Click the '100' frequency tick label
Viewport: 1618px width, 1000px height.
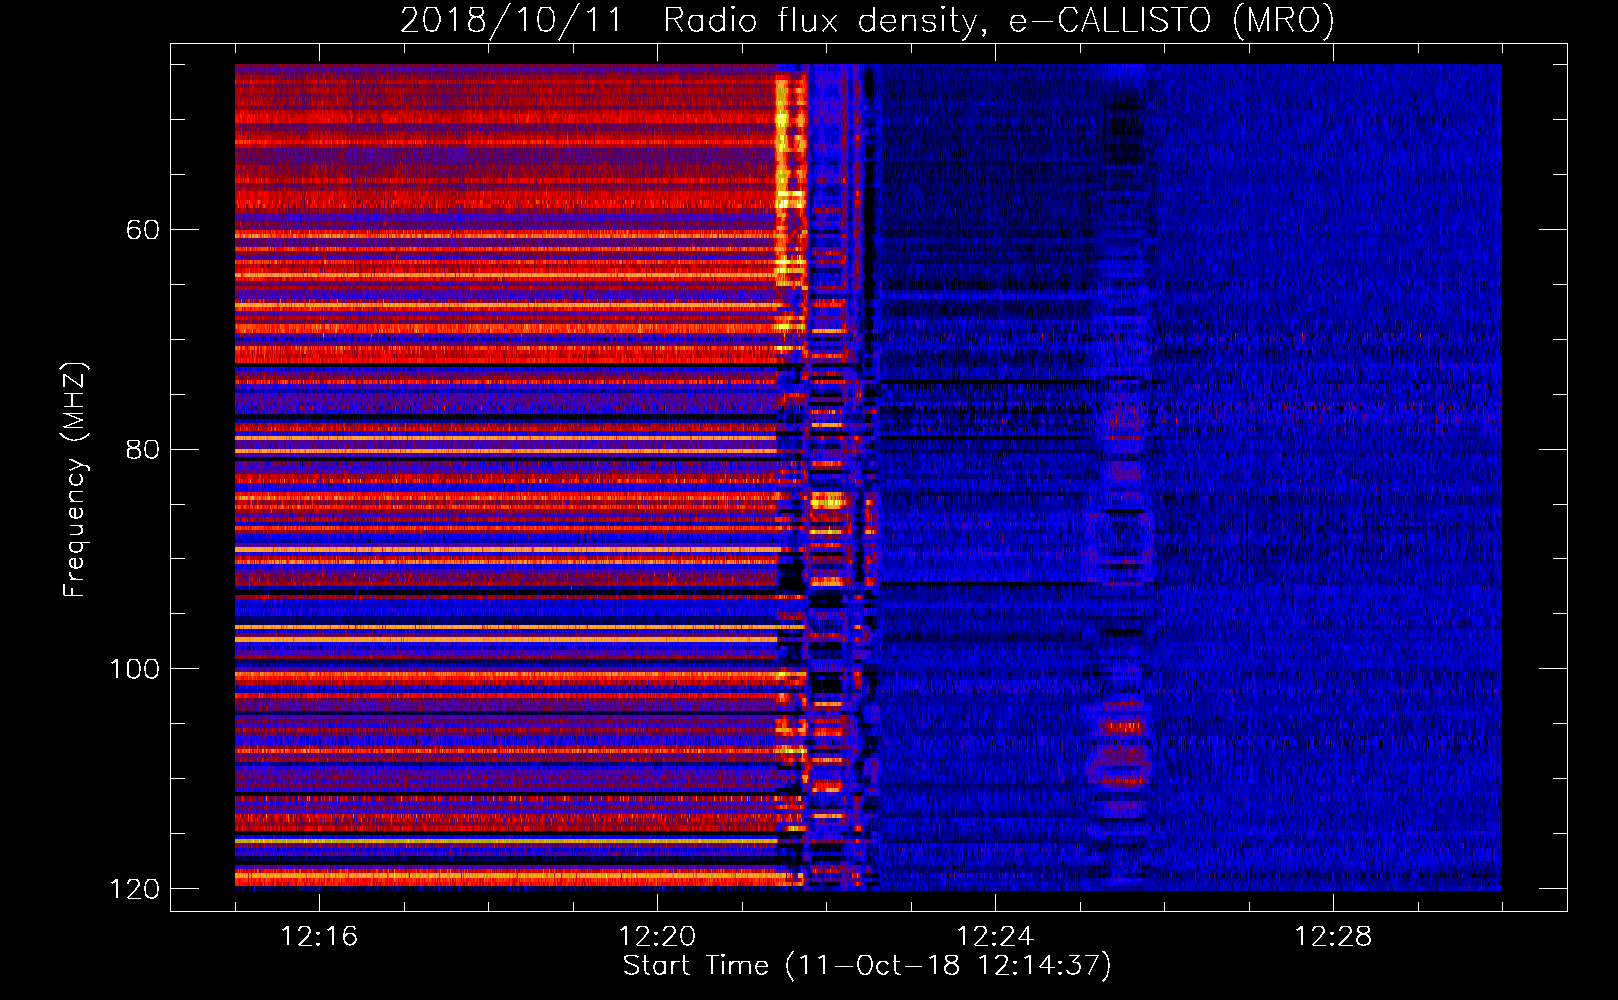coord(134,669)
